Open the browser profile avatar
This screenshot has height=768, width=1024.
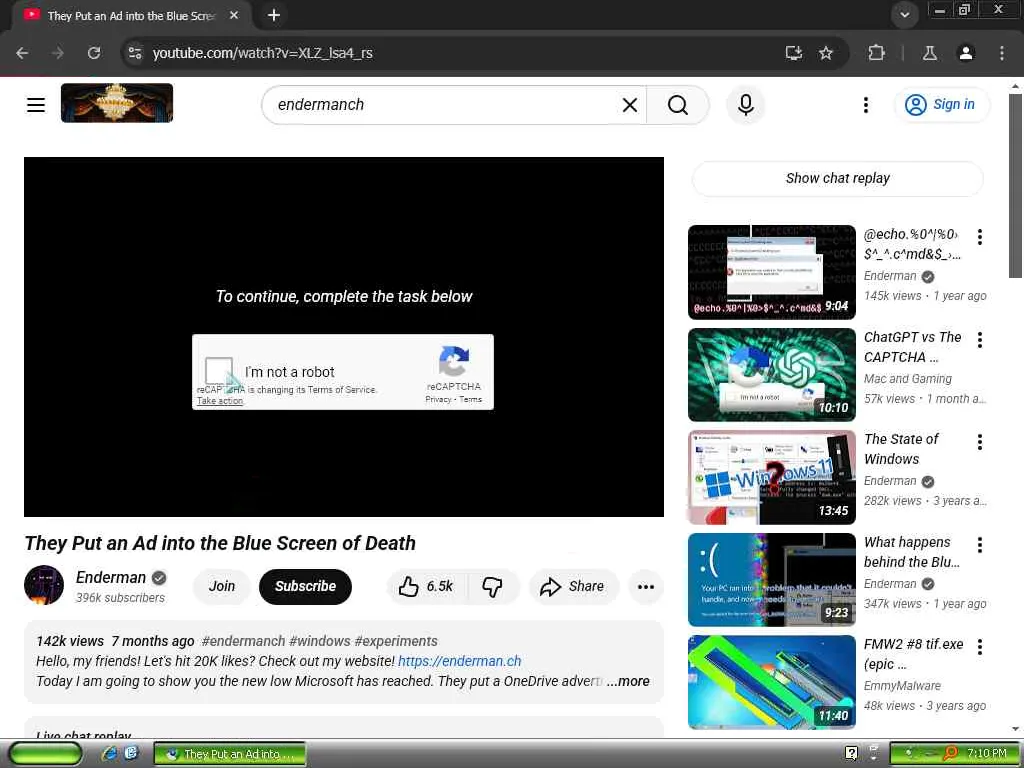[966, 53]
